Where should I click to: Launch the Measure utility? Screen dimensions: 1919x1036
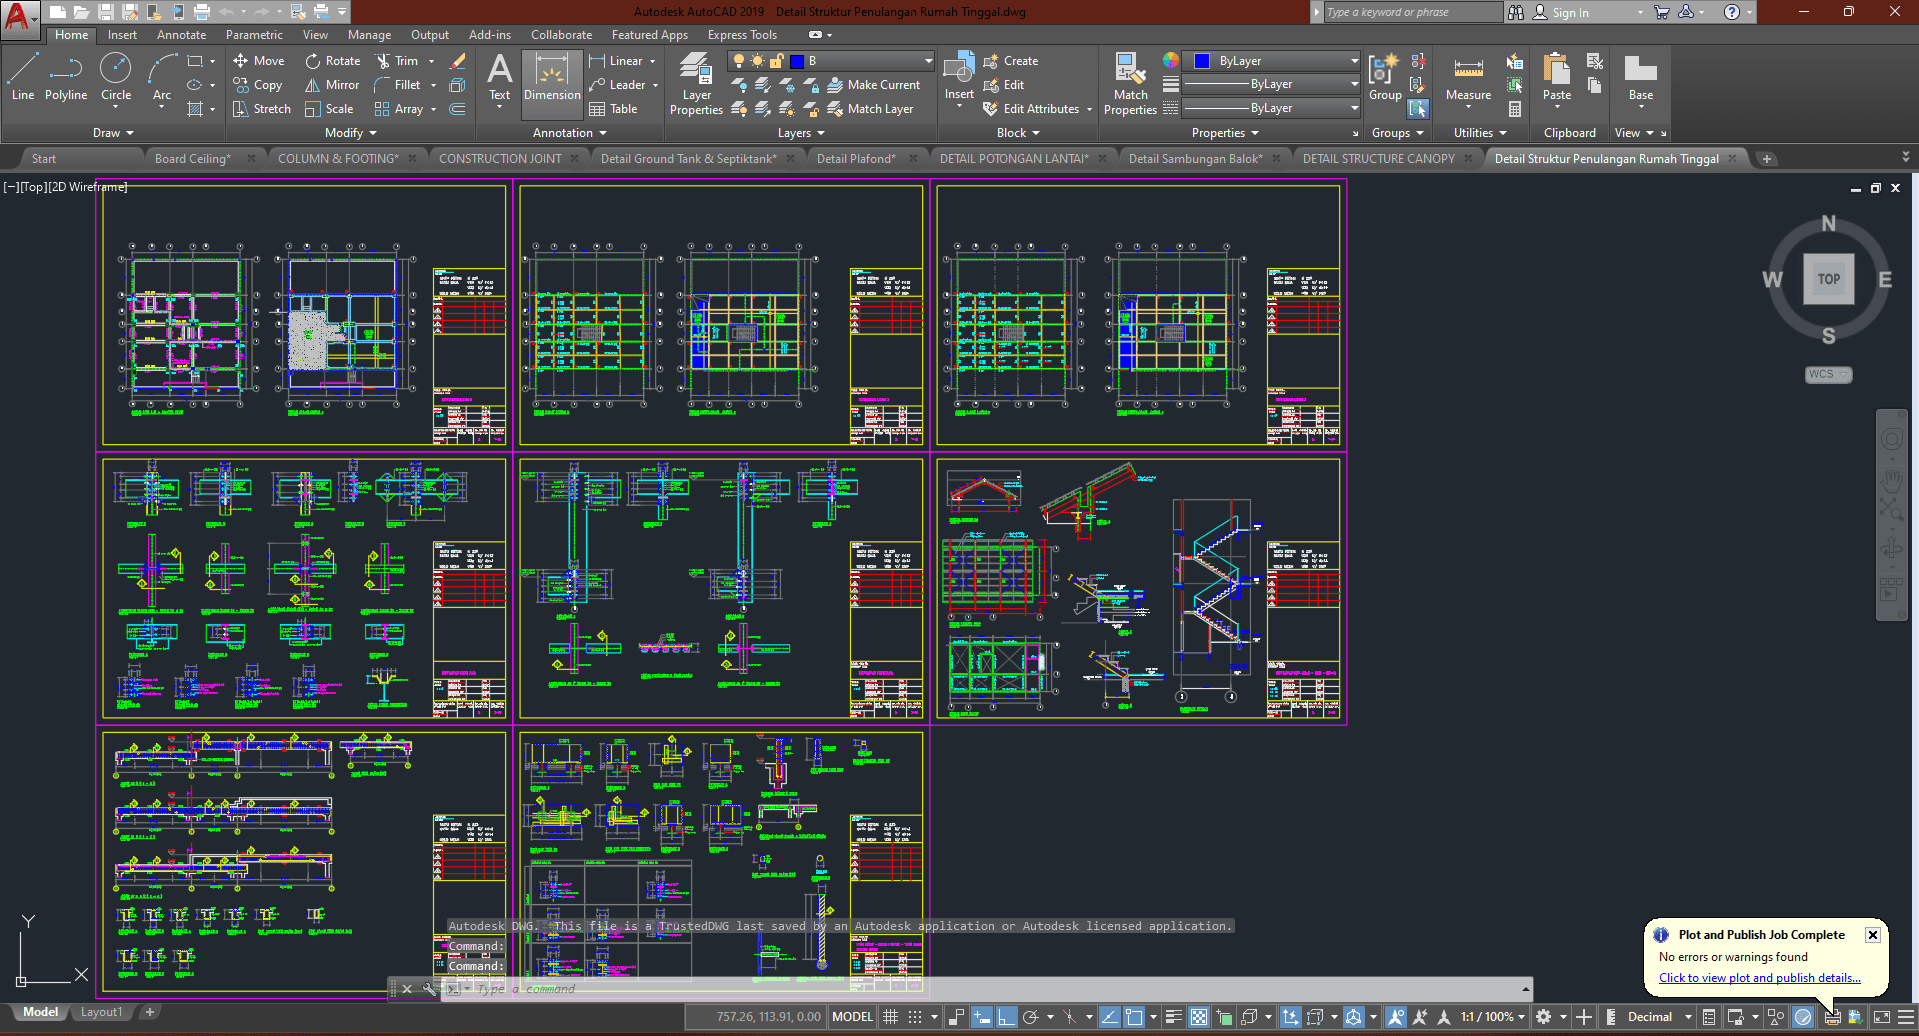(x=1468, y=78)
